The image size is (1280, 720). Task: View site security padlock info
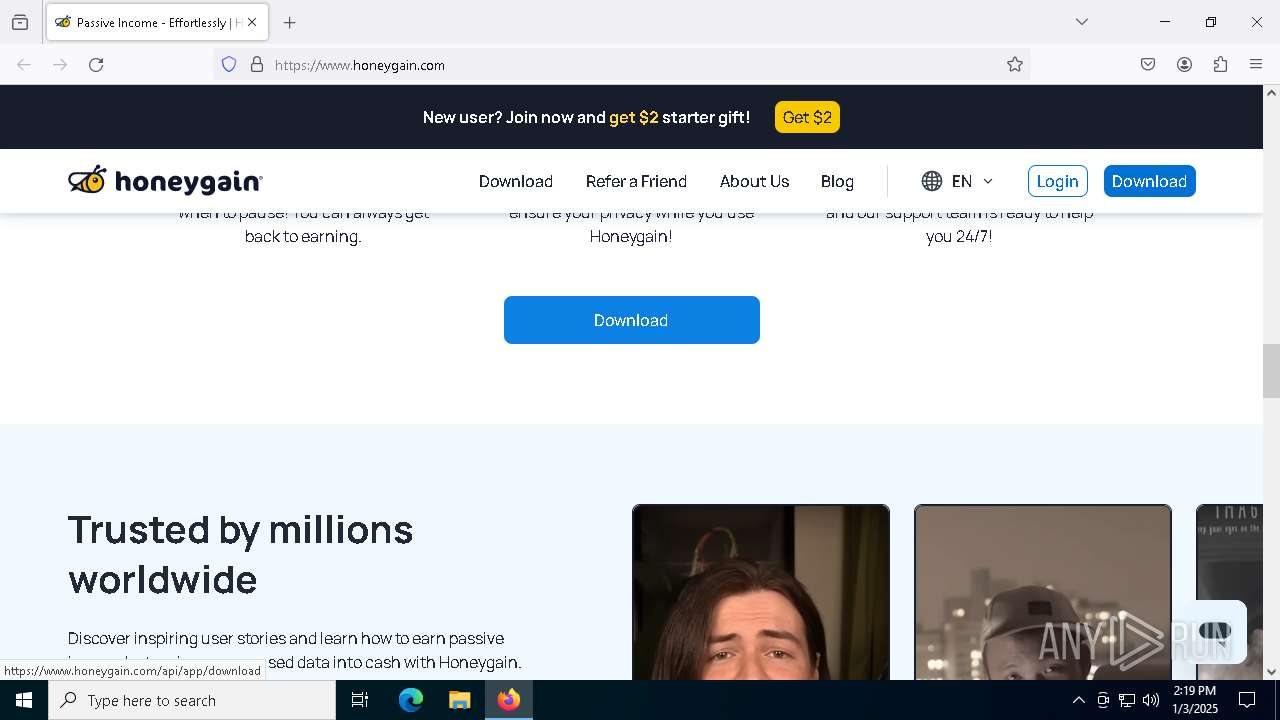click(257, 65)
